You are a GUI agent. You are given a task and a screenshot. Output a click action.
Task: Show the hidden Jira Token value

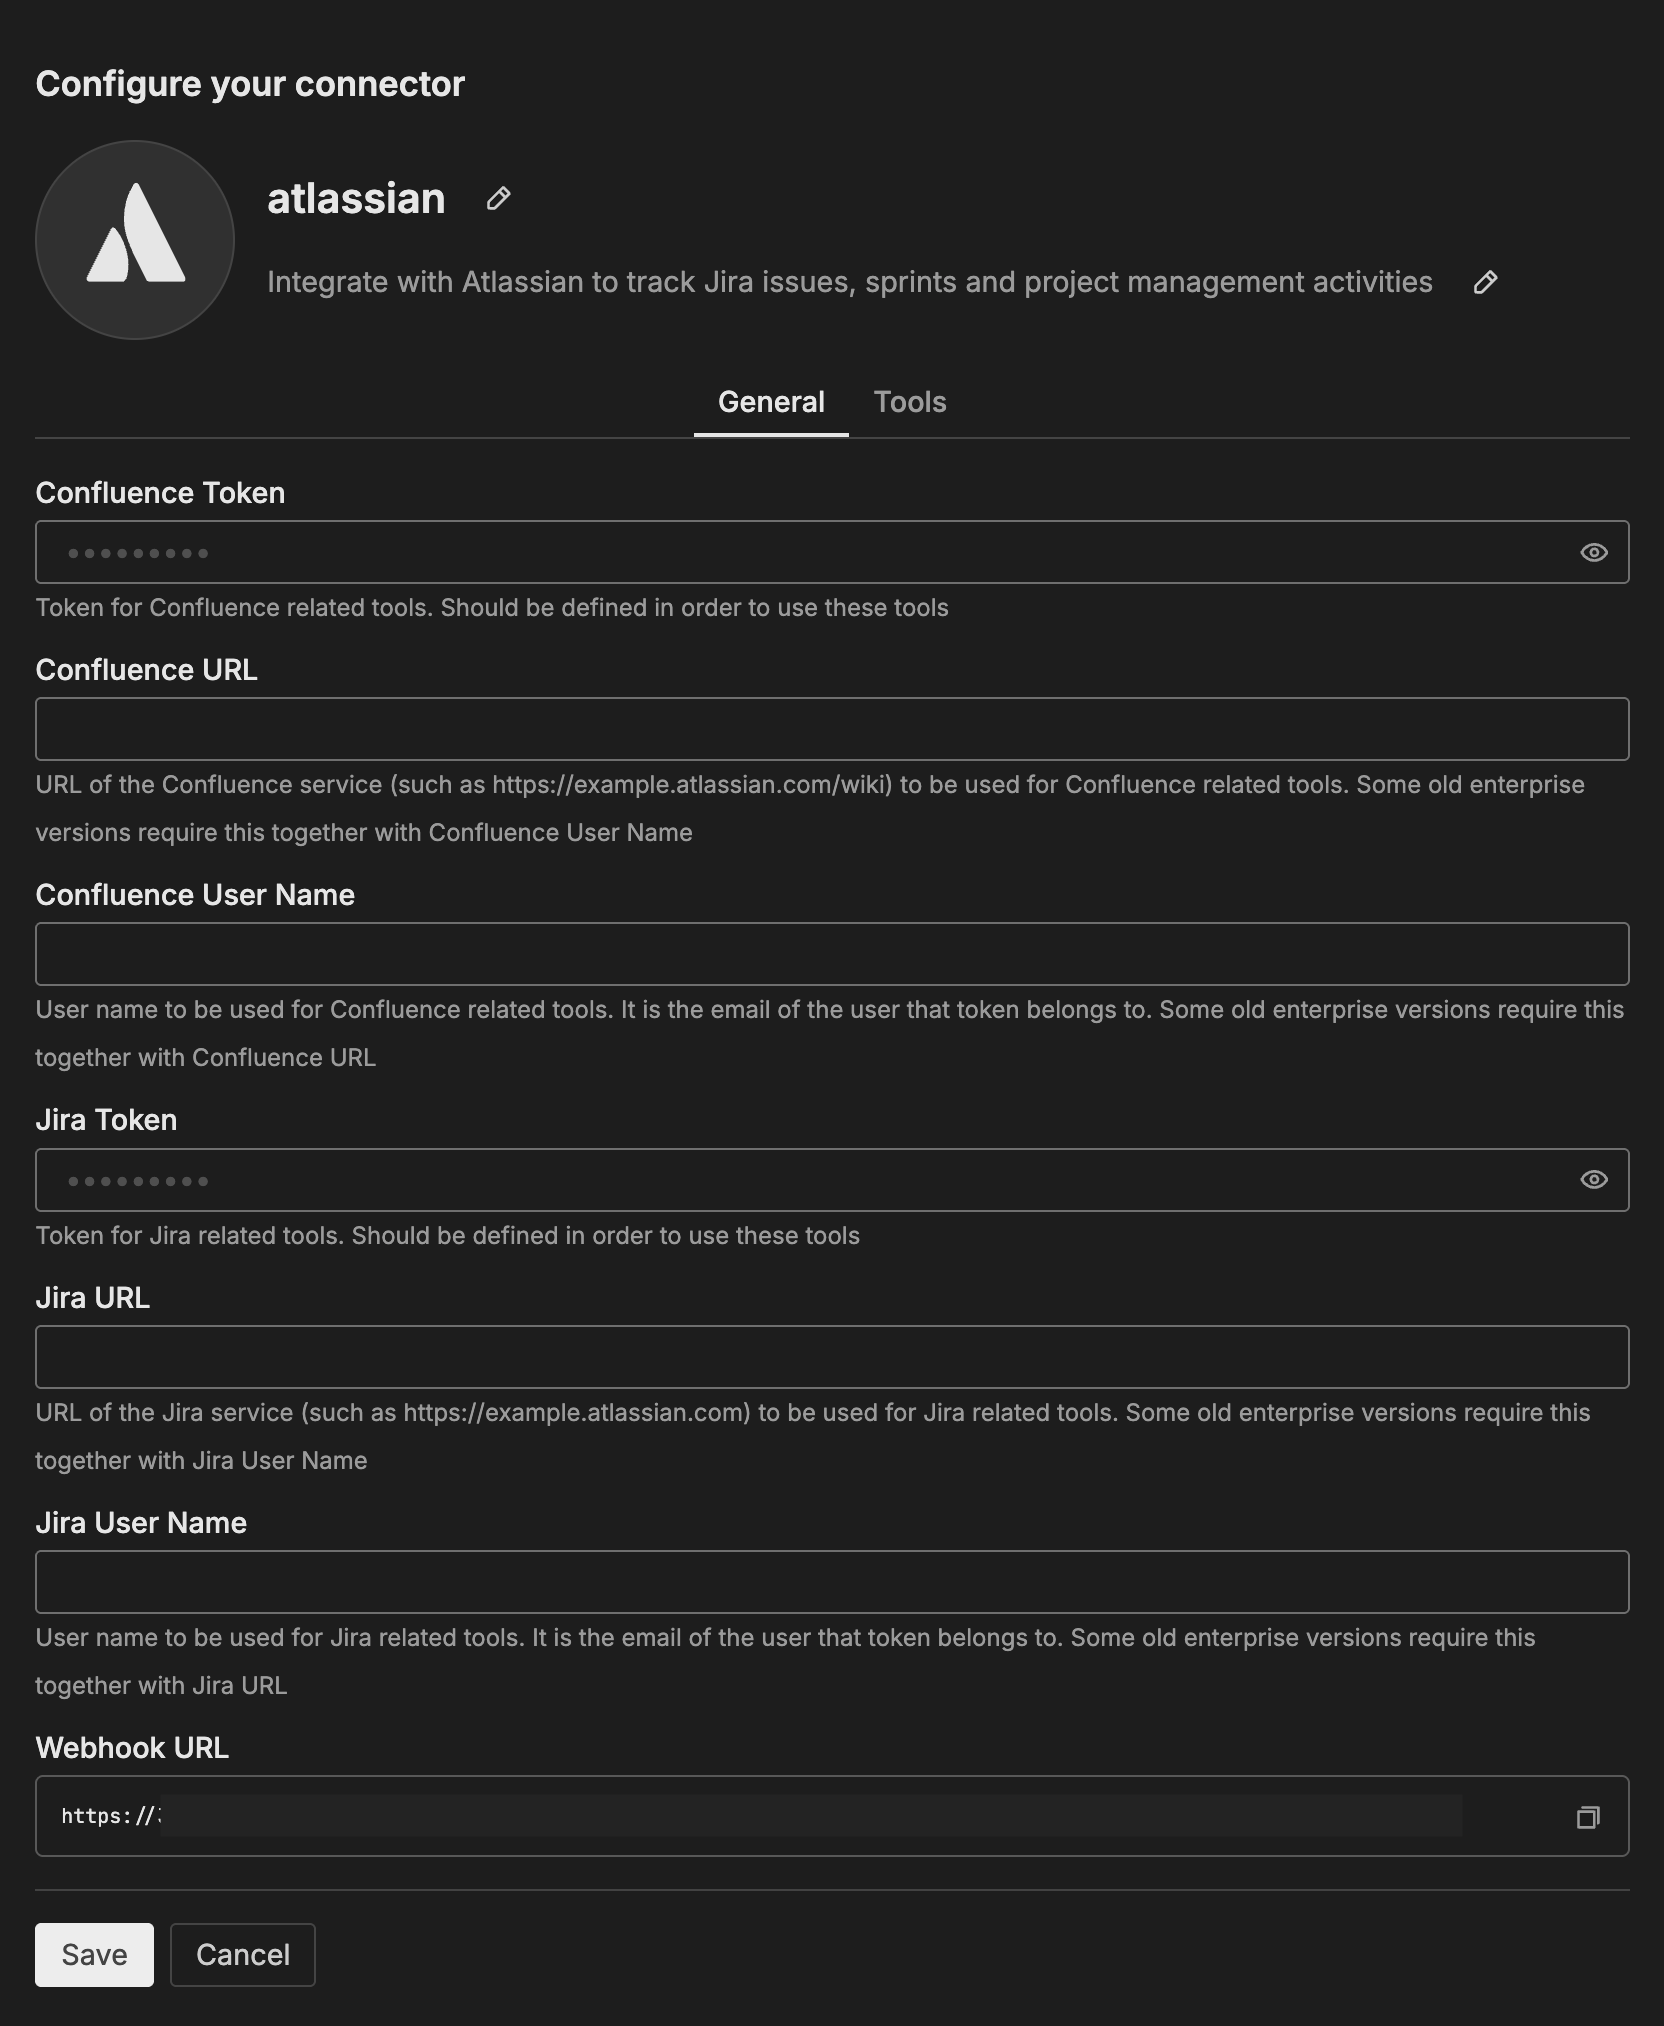(x=1592, y=1180)
